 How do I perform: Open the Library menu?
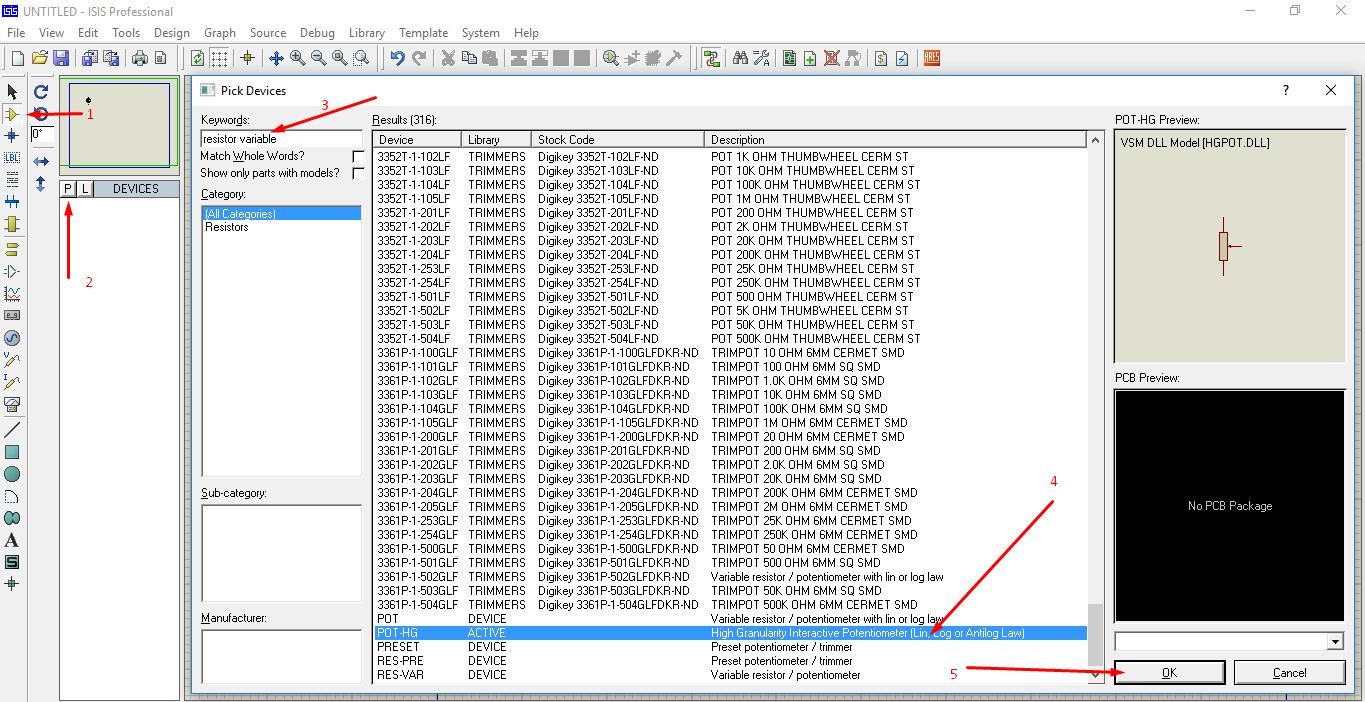point(367,33)
